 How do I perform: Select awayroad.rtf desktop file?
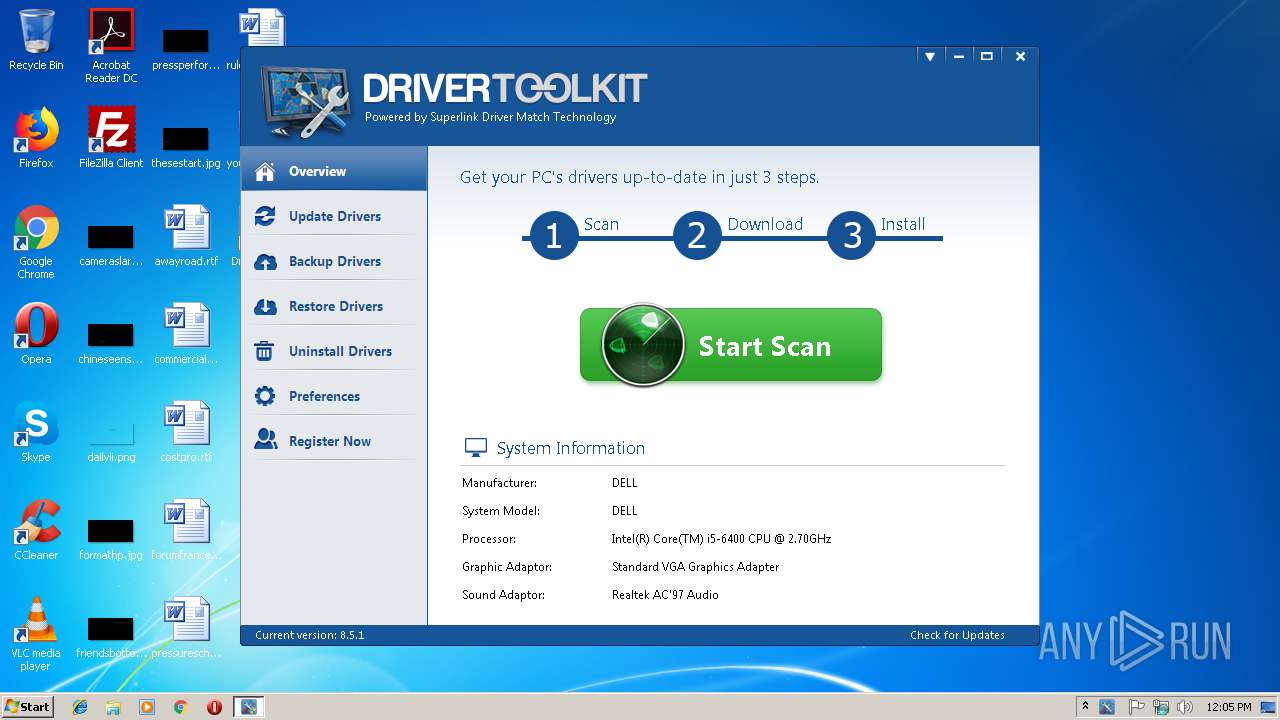[x=186, y=236]
